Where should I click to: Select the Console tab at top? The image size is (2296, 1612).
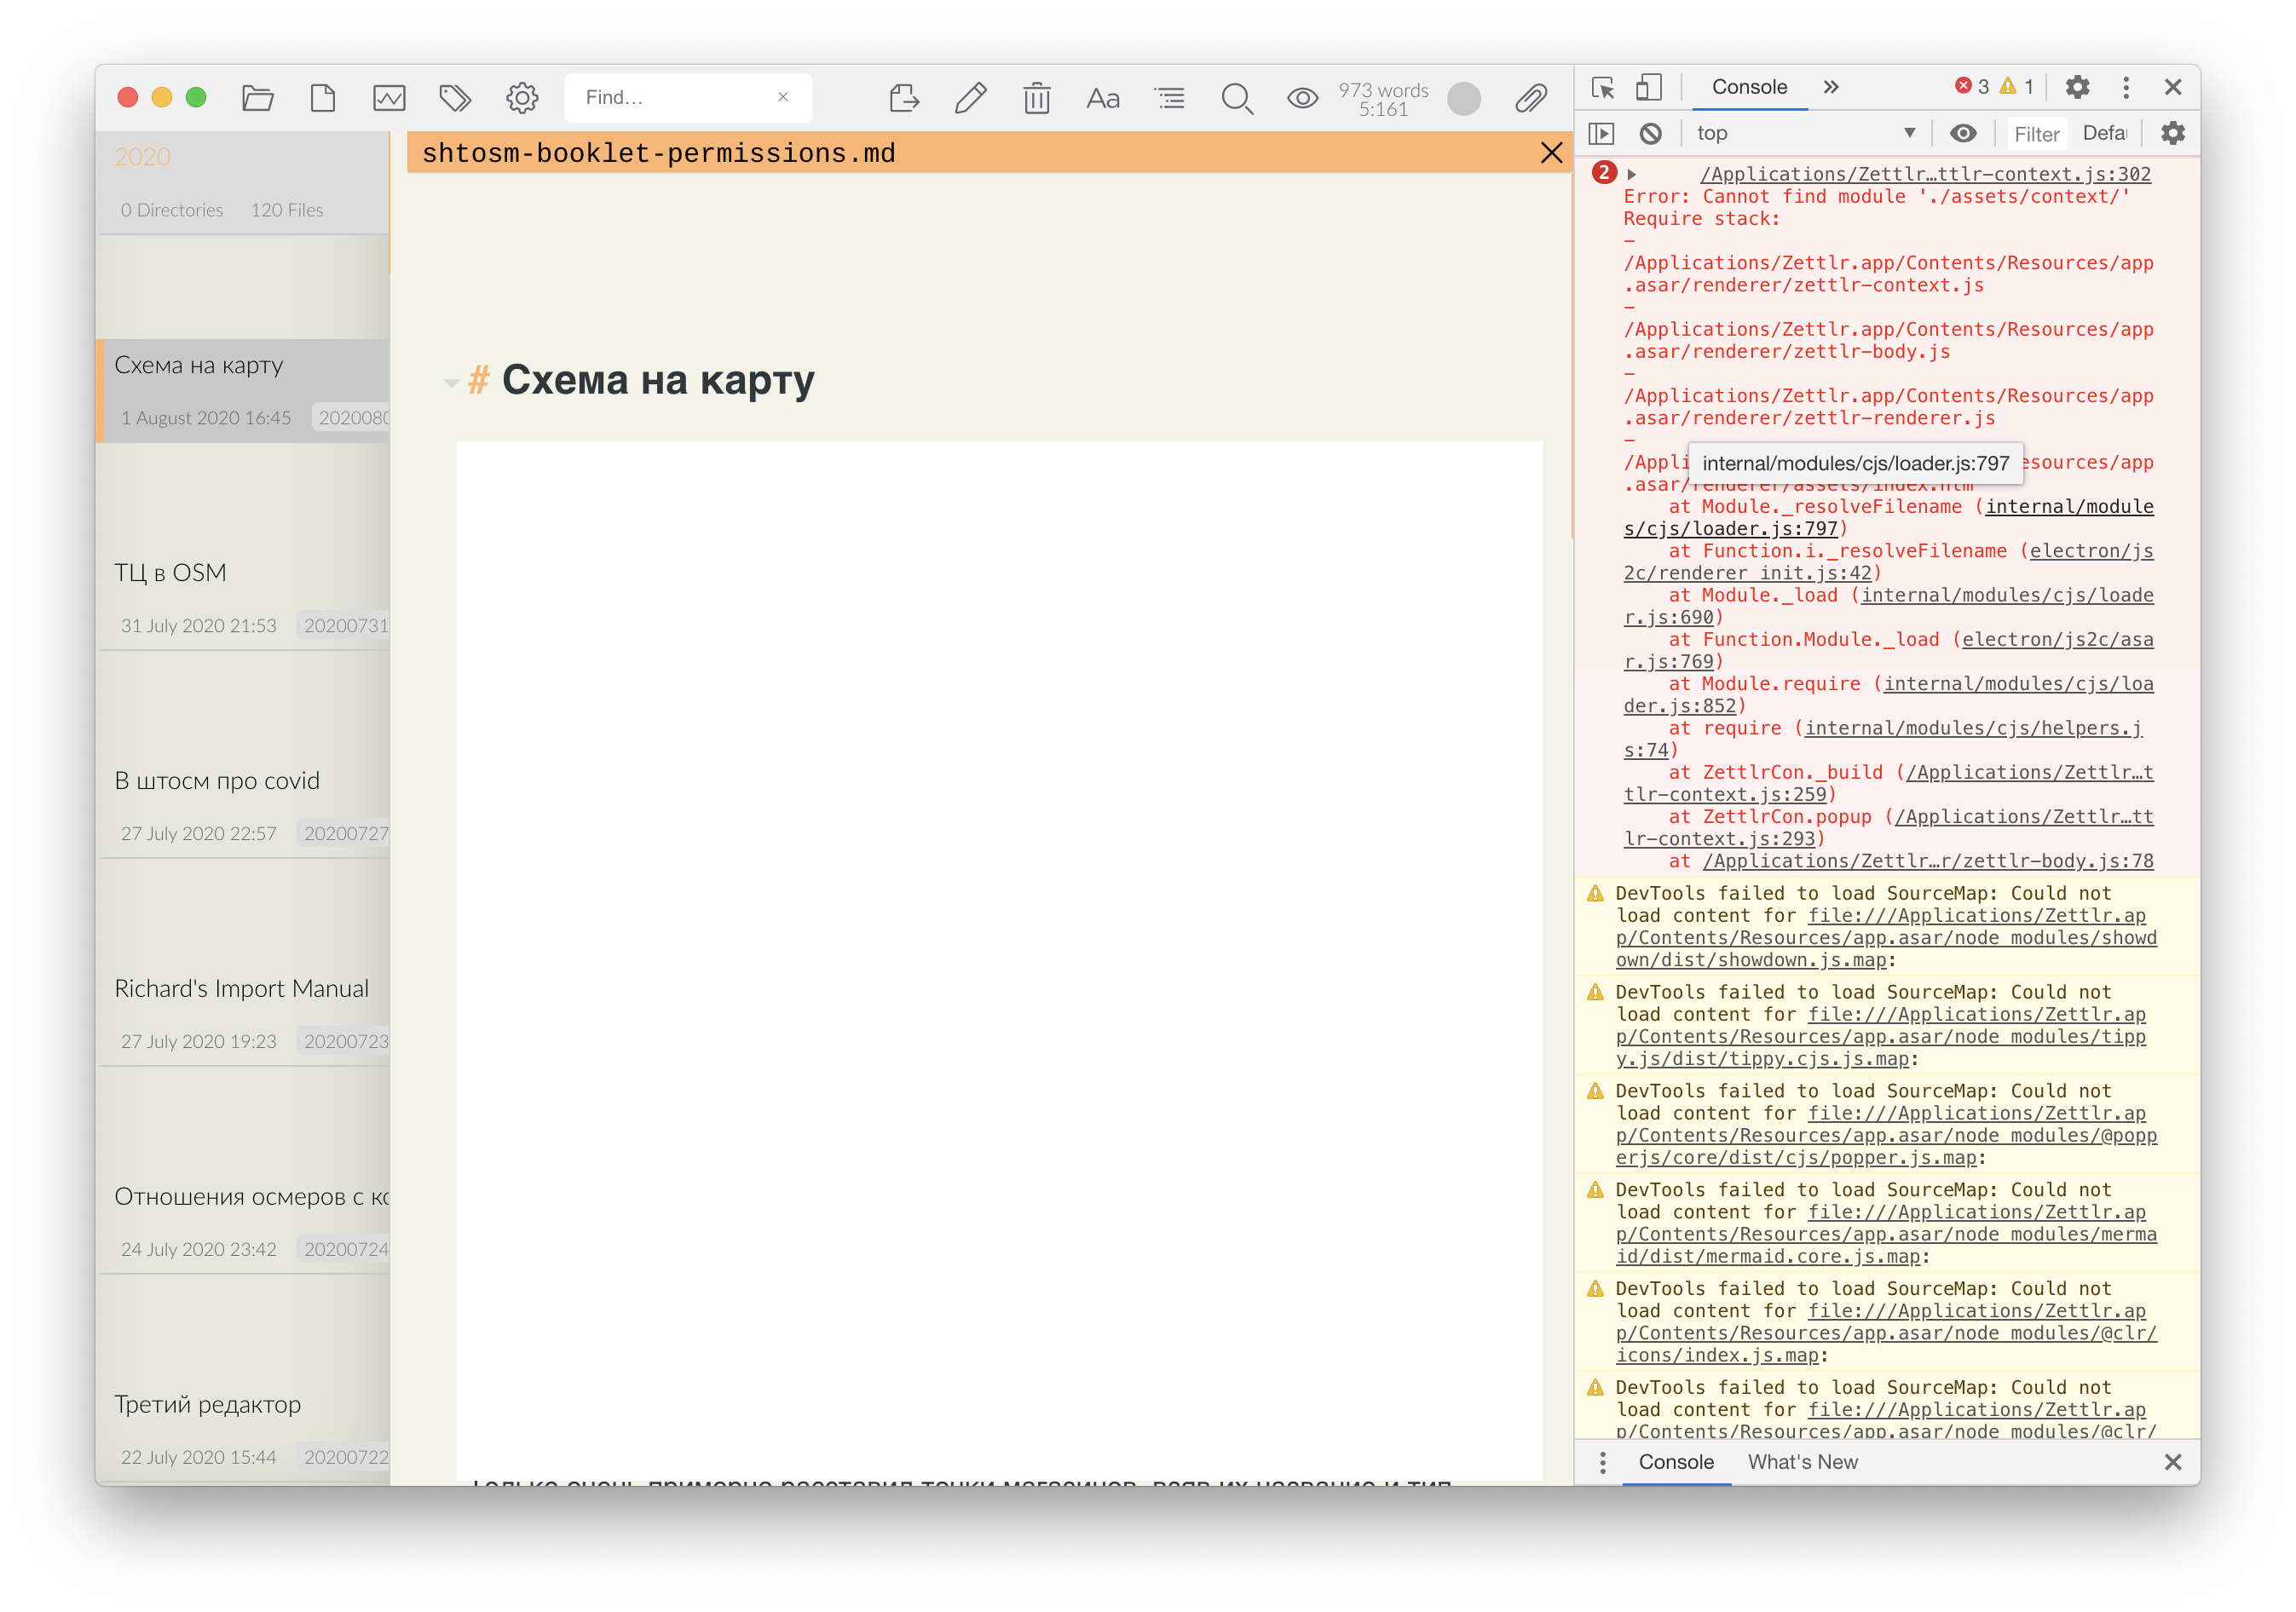click(x=1749, y=87)
